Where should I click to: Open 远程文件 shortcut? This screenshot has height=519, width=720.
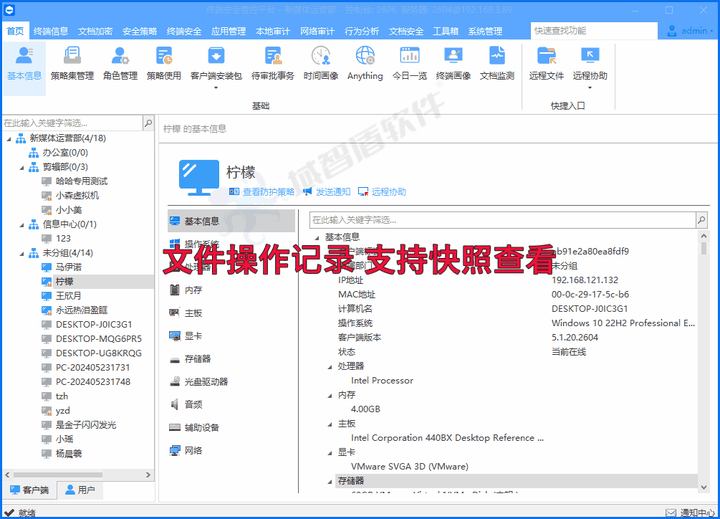(546, 64)
